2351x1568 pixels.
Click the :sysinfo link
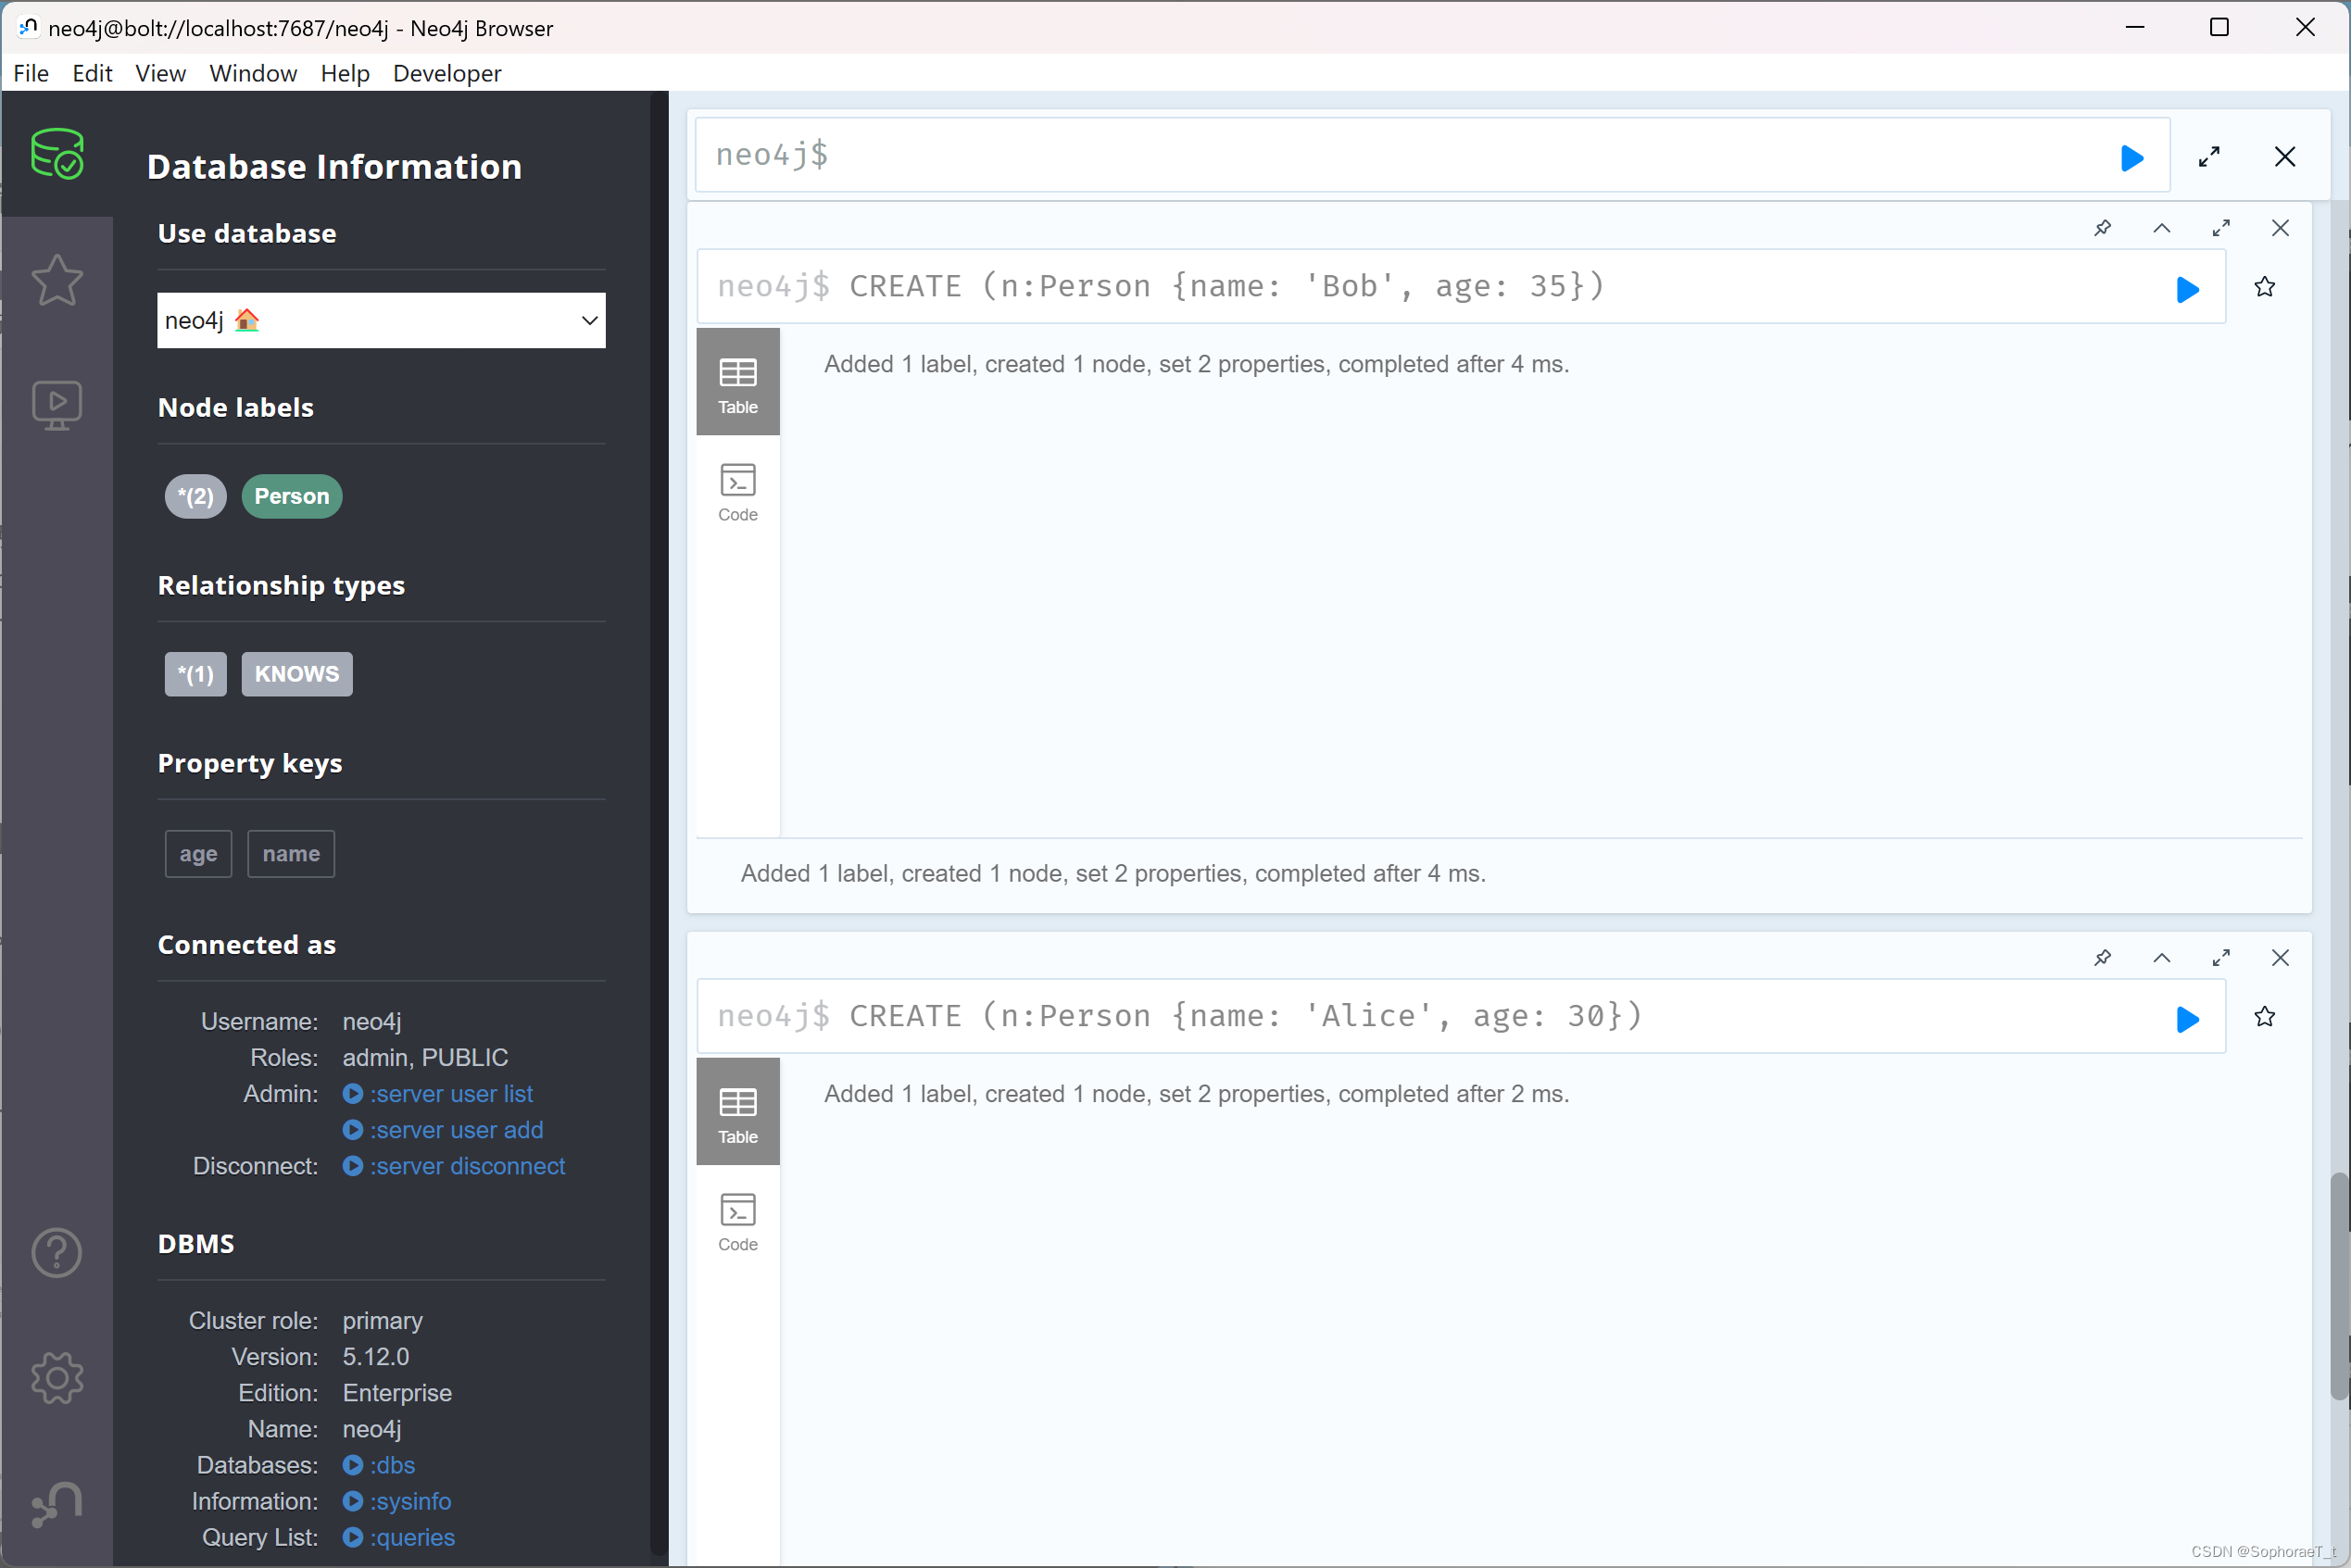[x=410, y=1500]
